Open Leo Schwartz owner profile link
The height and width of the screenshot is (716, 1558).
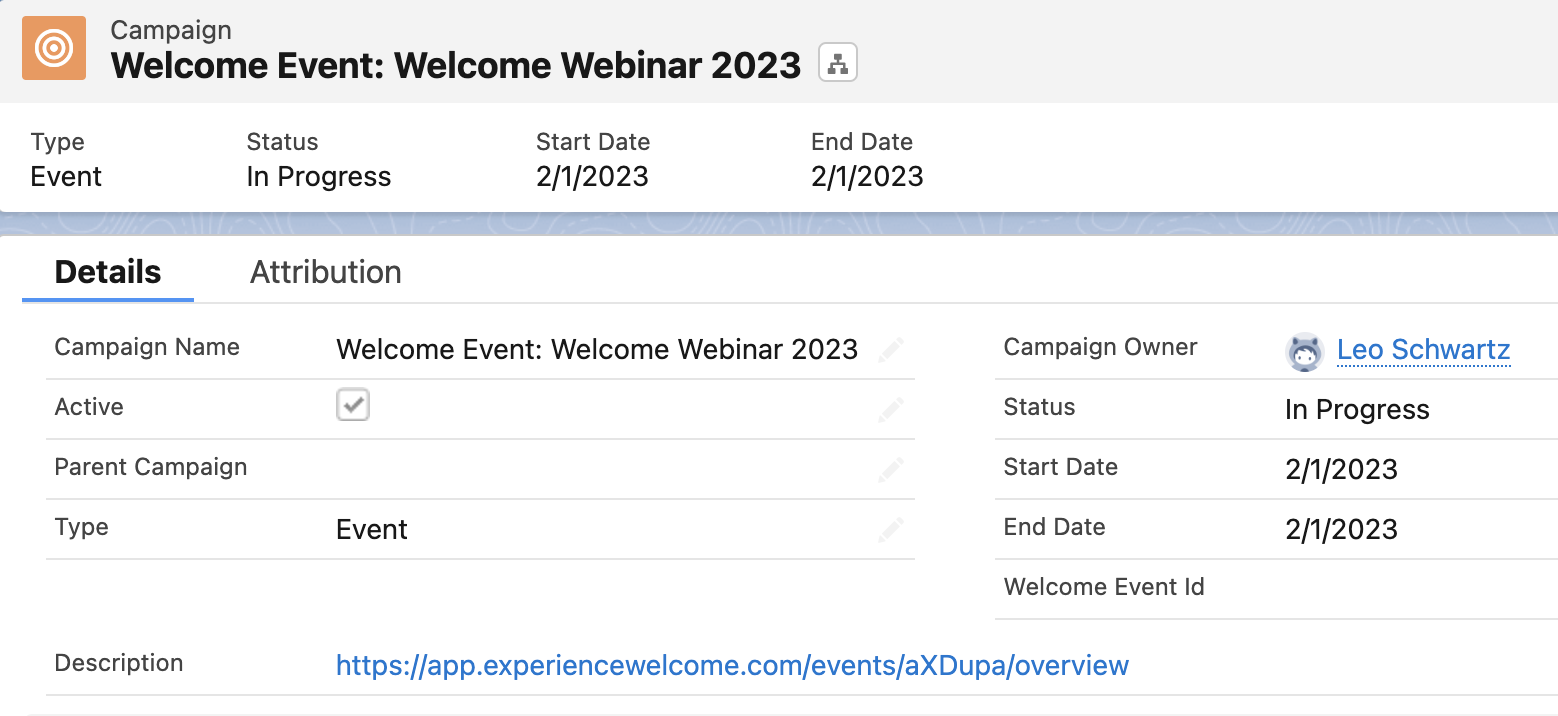(x=1423, y=350)
